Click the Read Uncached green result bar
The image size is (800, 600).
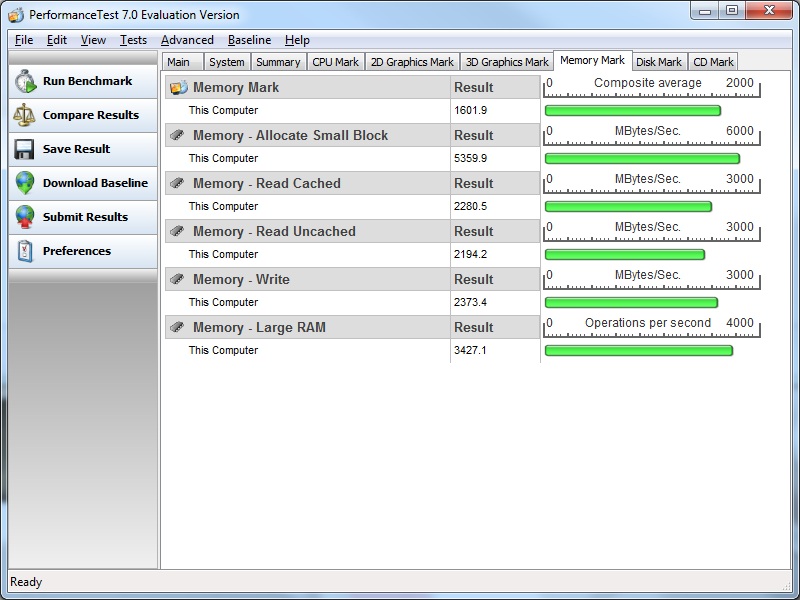pos(625,255)
